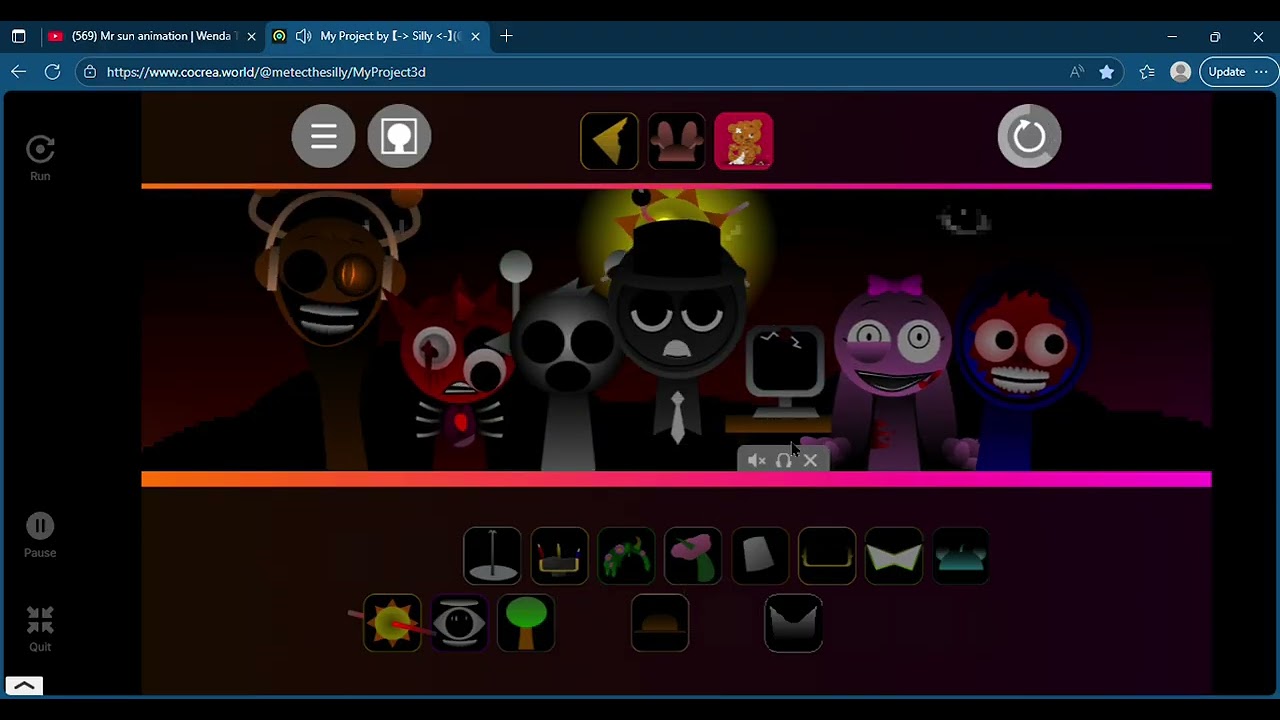Pick the teal sound icon

pos(961,556)
